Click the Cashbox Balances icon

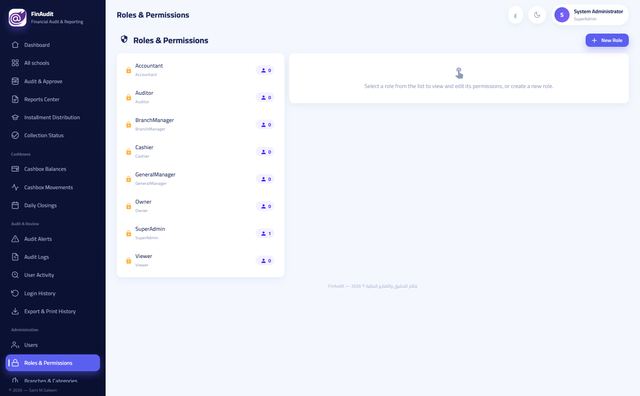(15, 169)
